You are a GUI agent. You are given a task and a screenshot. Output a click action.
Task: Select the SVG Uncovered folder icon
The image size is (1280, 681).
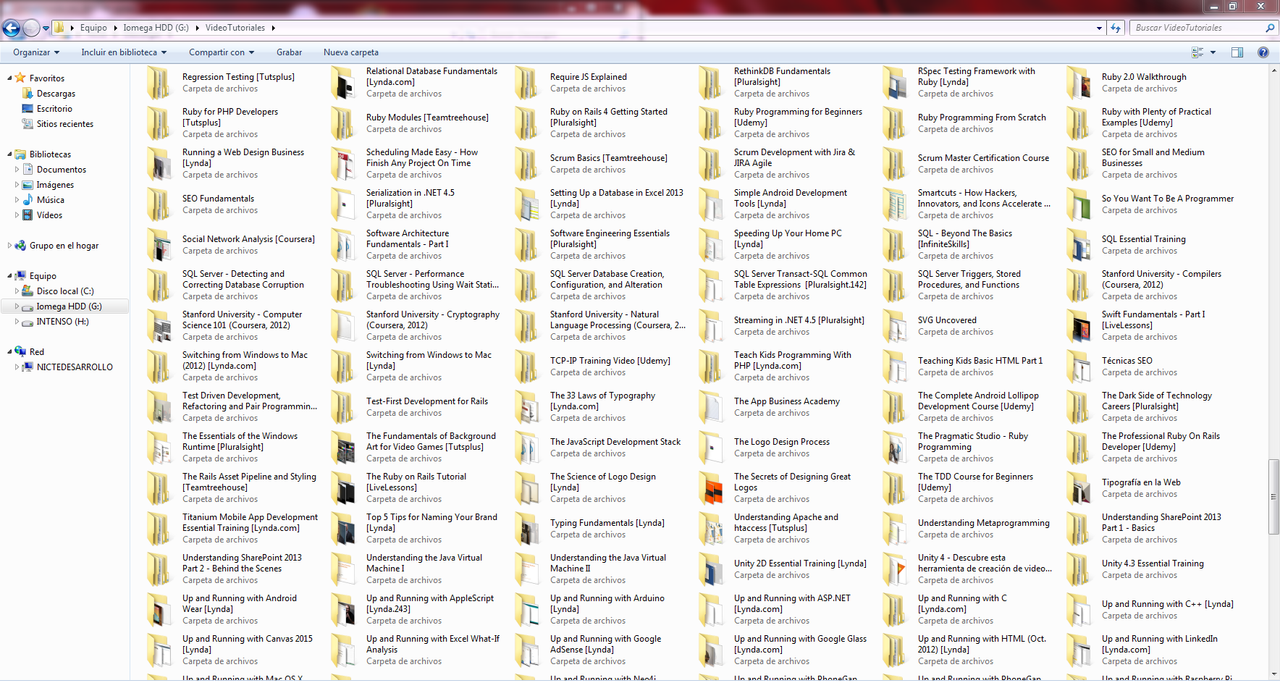(x=895, y=326)
